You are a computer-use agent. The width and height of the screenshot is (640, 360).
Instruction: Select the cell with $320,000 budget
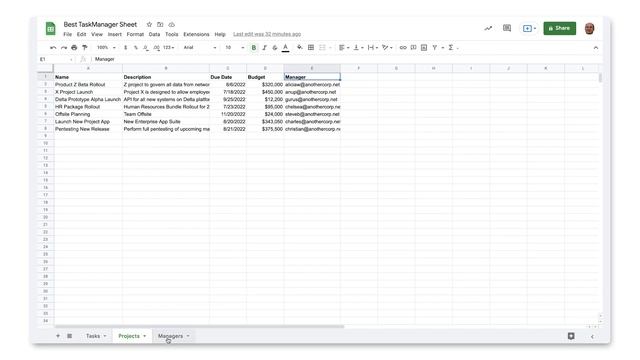[265, 84]
